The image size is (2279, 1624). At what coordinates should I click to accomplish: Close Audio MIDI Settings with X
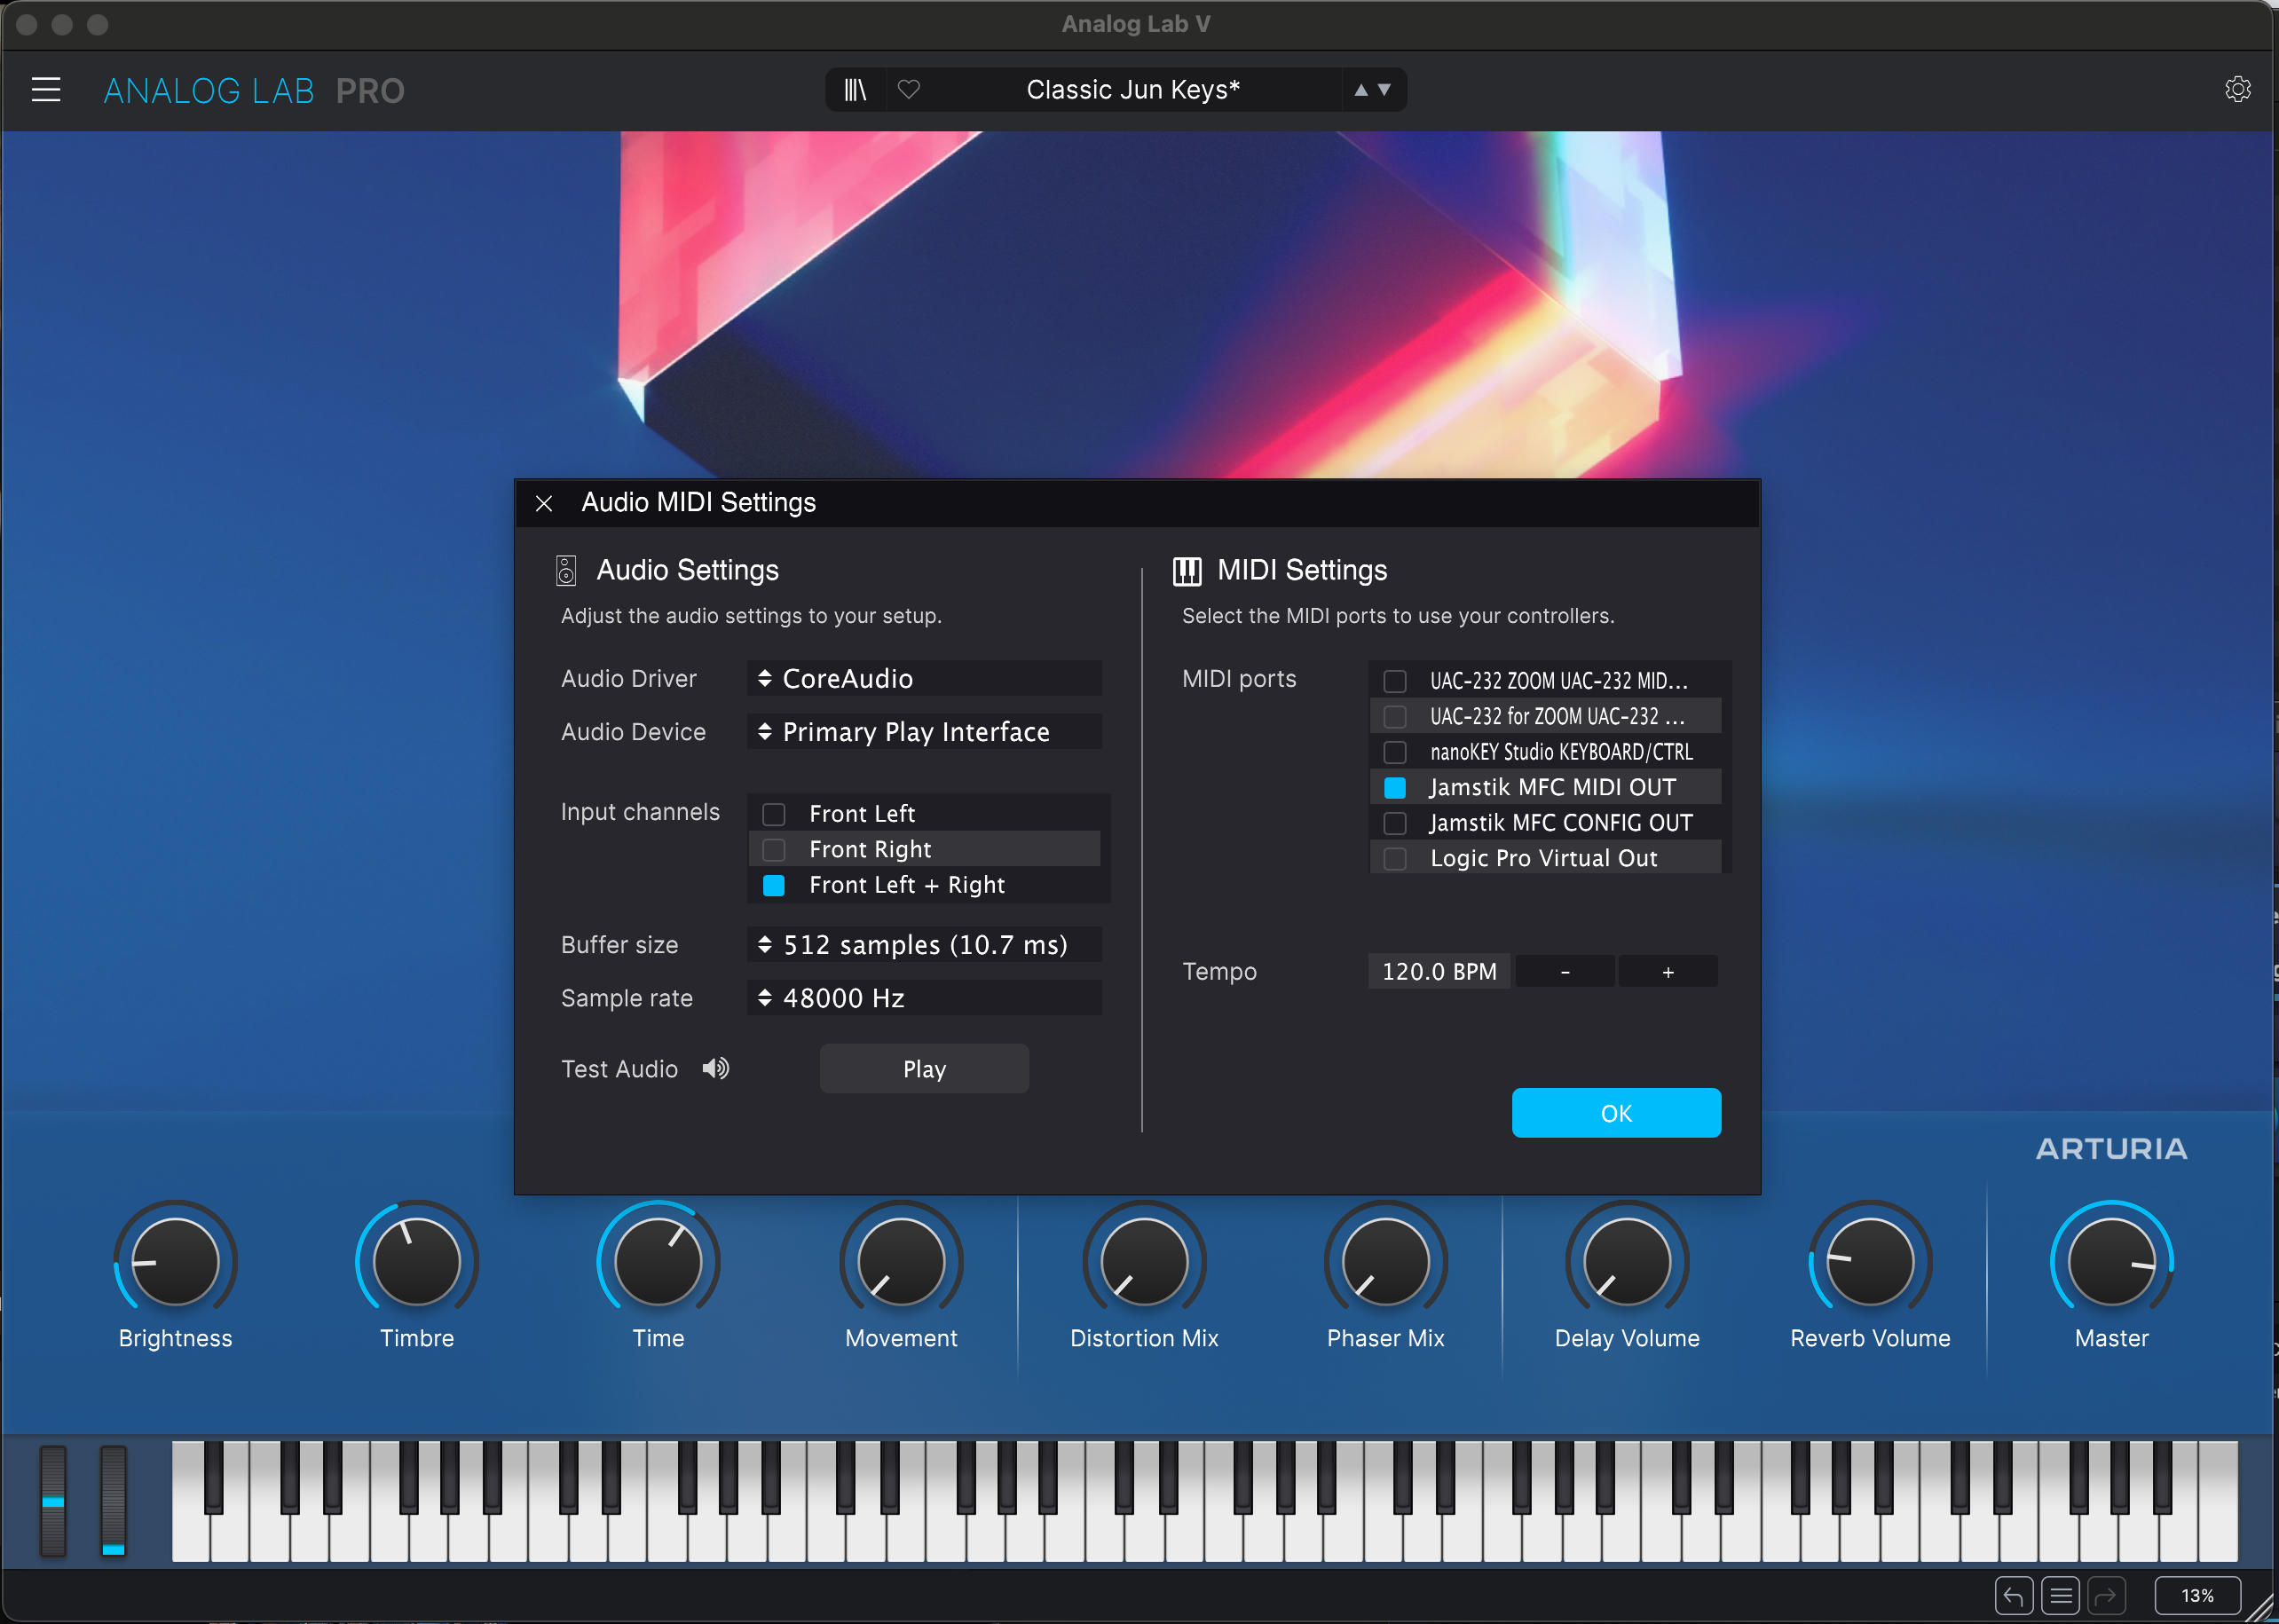click(x=544, y=503)
